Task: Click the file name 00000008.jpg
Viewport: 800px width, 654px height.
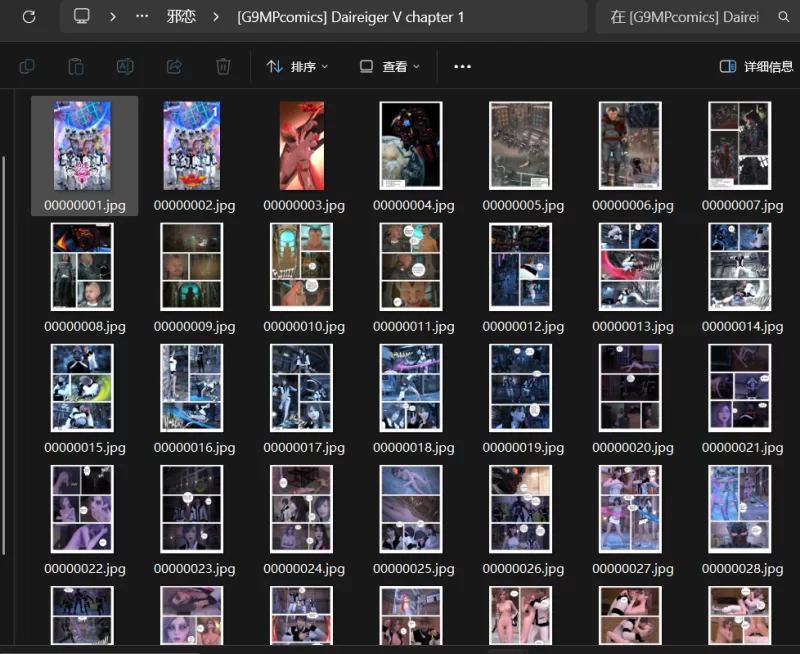Action: pos(85,326)
